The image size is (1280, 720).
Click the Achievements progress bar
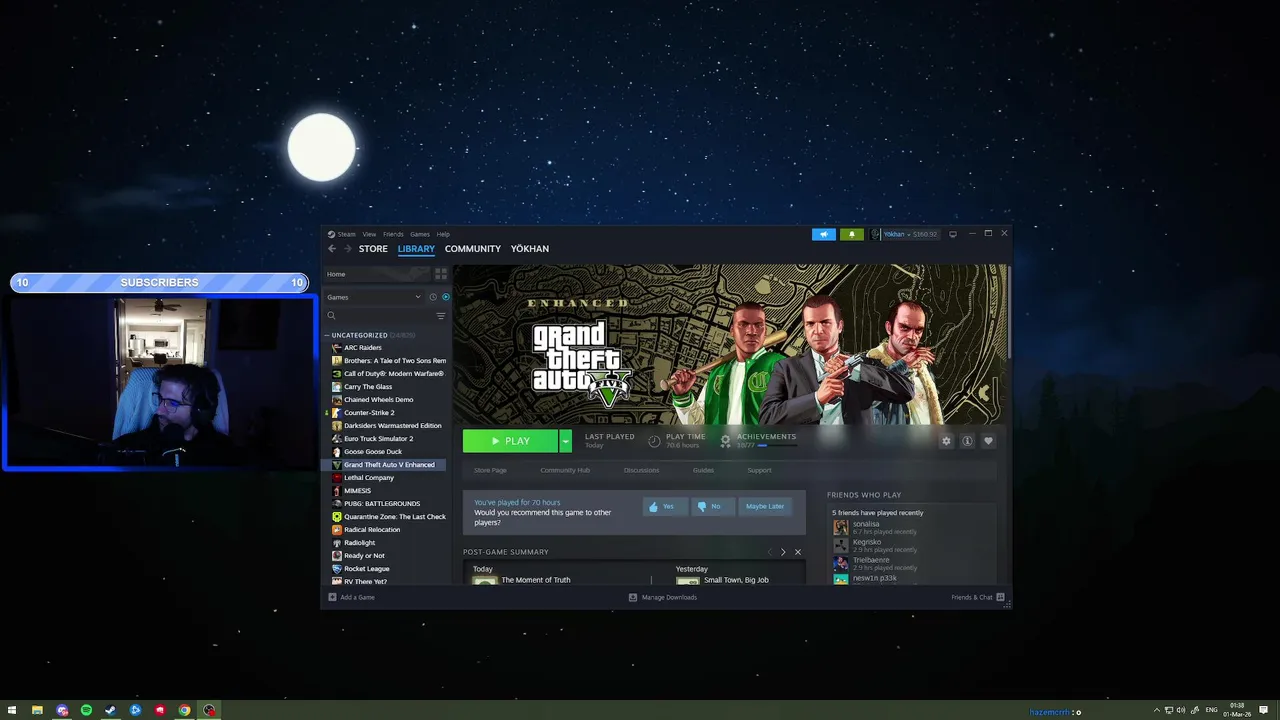tap(777, 445)
